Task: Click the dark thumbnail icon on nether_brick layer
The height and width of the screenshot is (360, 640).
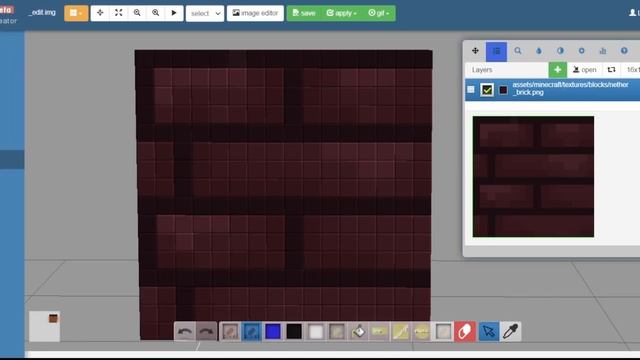Action: pos(503,90)
